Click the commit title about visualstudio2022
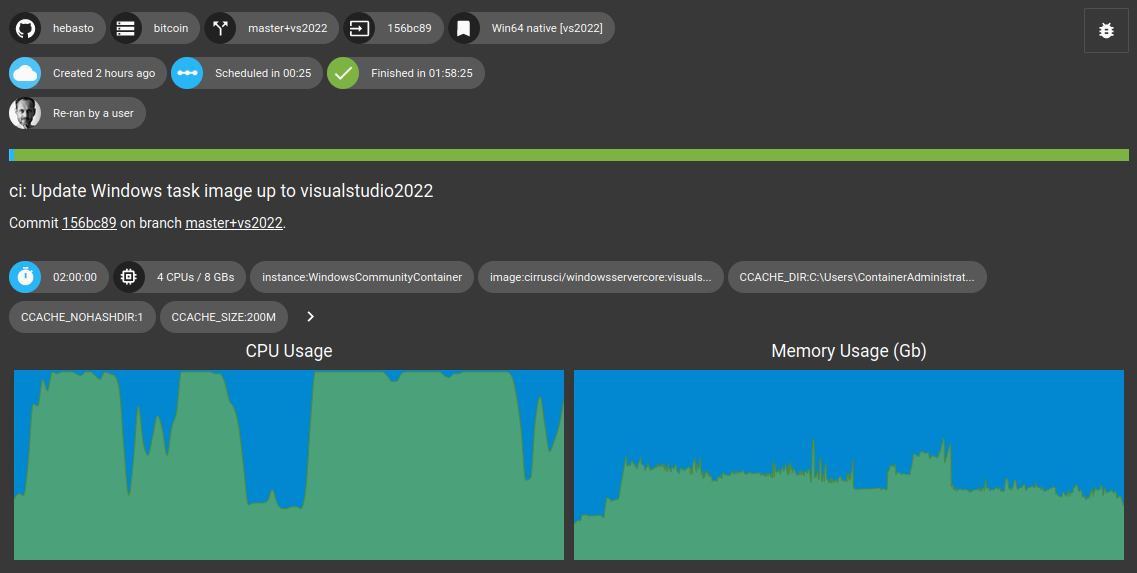 221,191
